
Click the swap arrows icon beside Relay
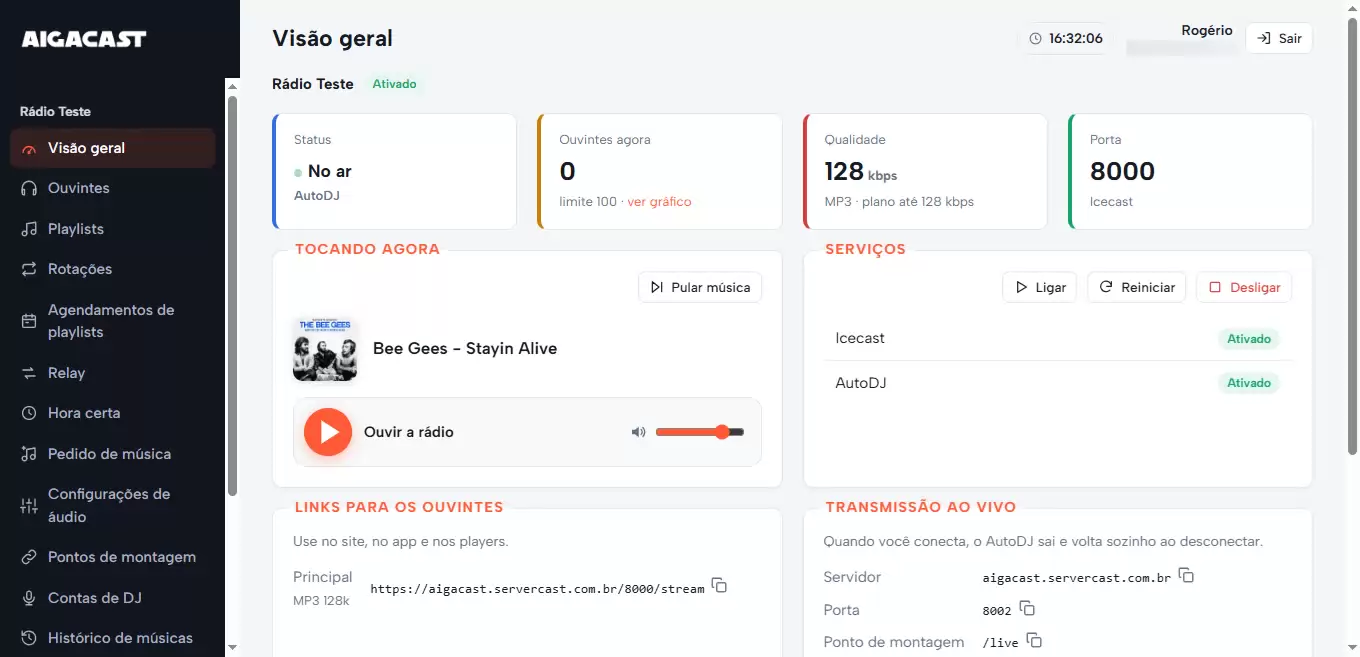pos(29,373)
